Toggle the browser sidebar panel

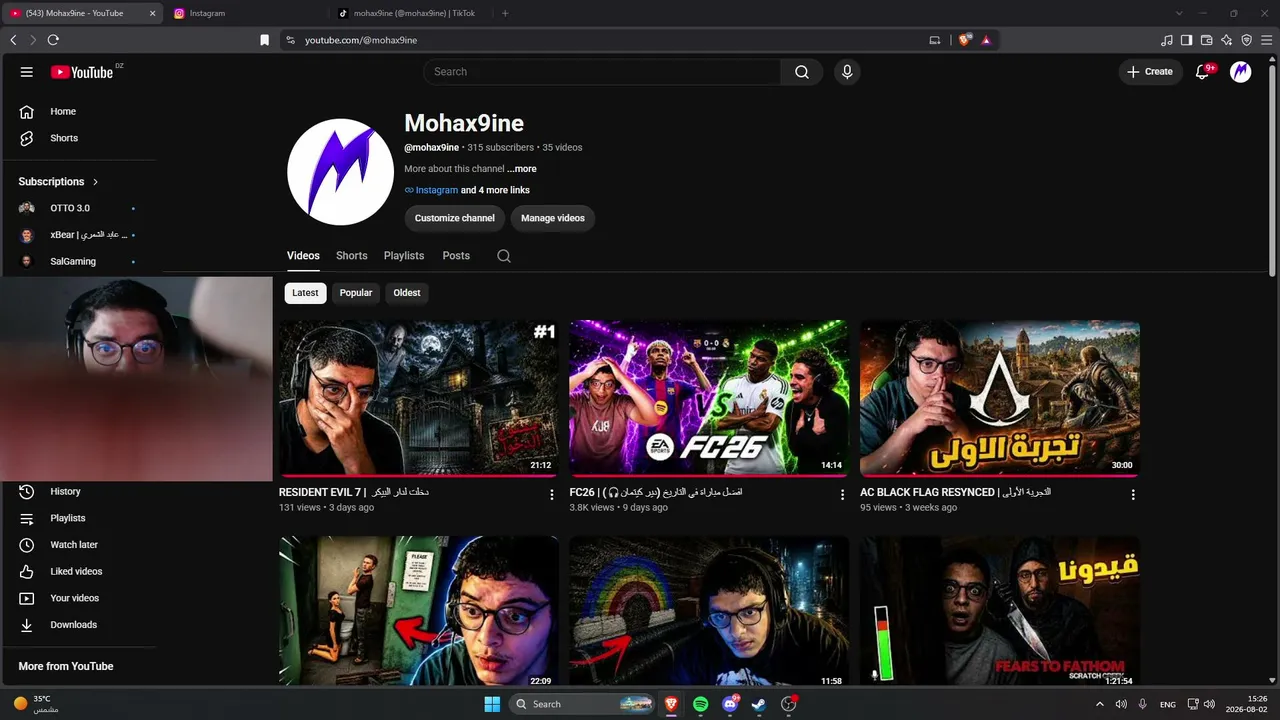1186,40
